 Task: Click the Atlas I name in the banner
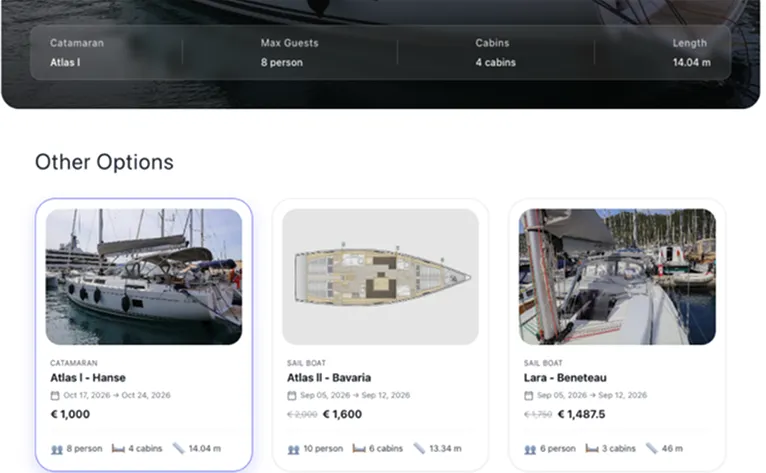[x=65, y=63]
